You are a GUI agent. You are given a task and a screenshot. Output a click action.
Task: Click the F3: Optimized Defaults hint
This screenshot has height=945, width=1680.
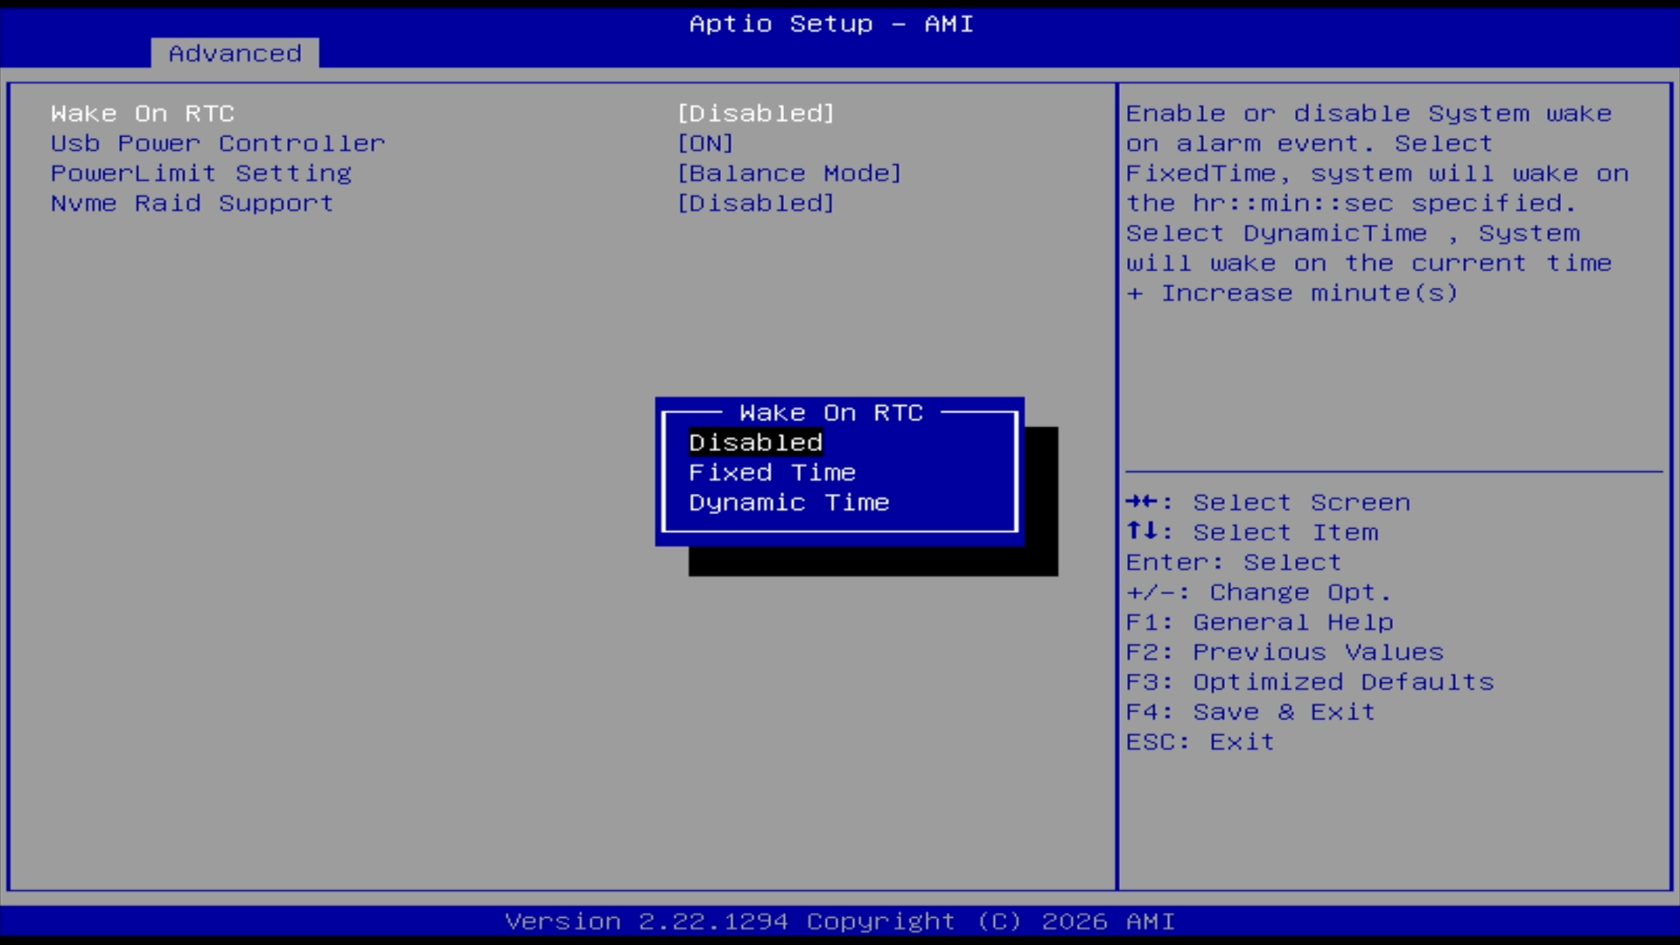pos(1310,682)
